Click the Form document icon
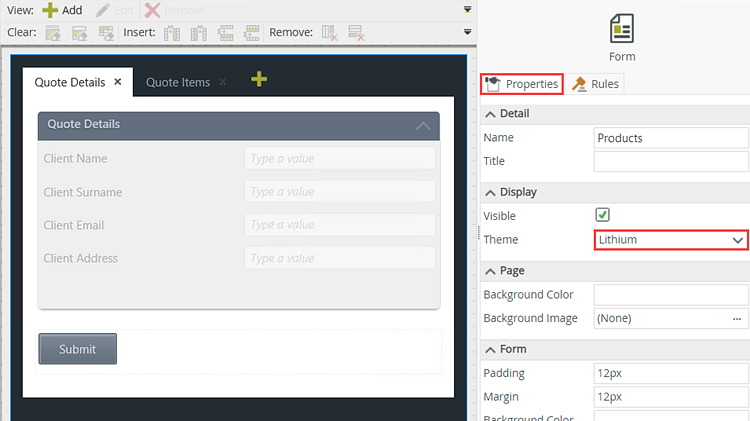This screenshot has width=750, height=421. [622, 29]
